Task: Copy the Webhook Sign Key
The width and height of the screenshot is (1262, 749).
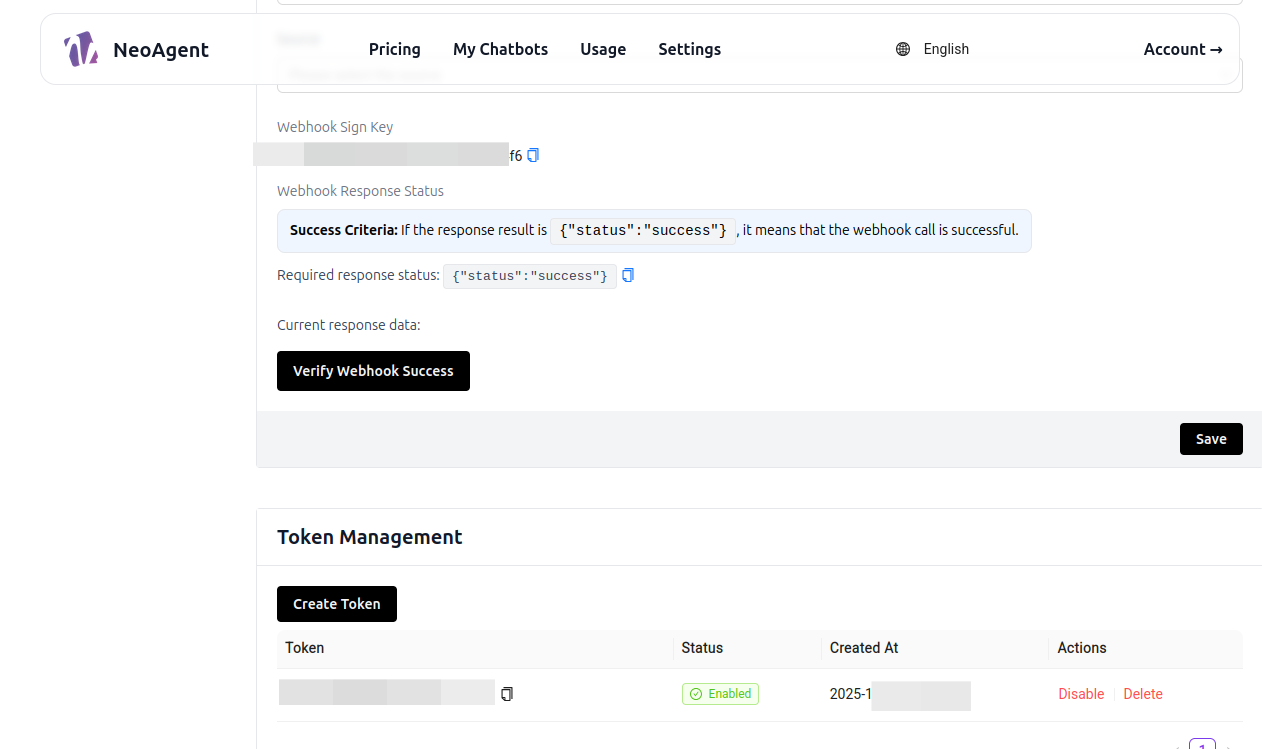Action: (533, 155)
